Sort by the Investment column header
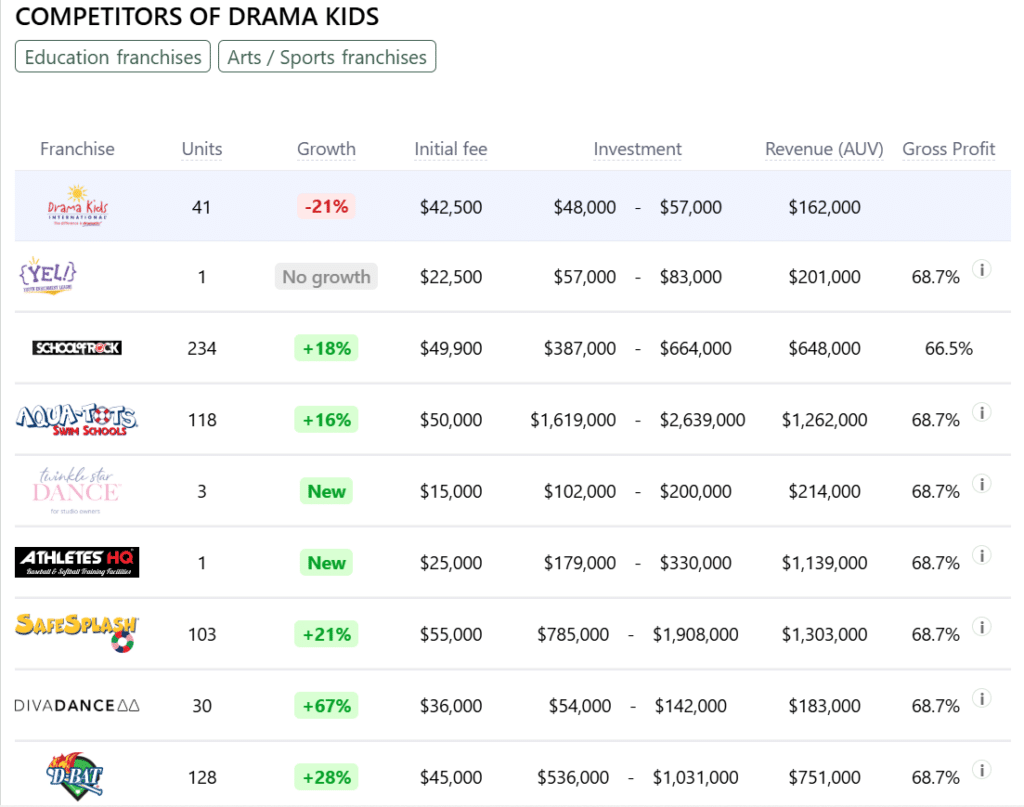This screenshot has width=1024, height=807. click(x=637, y=149)
